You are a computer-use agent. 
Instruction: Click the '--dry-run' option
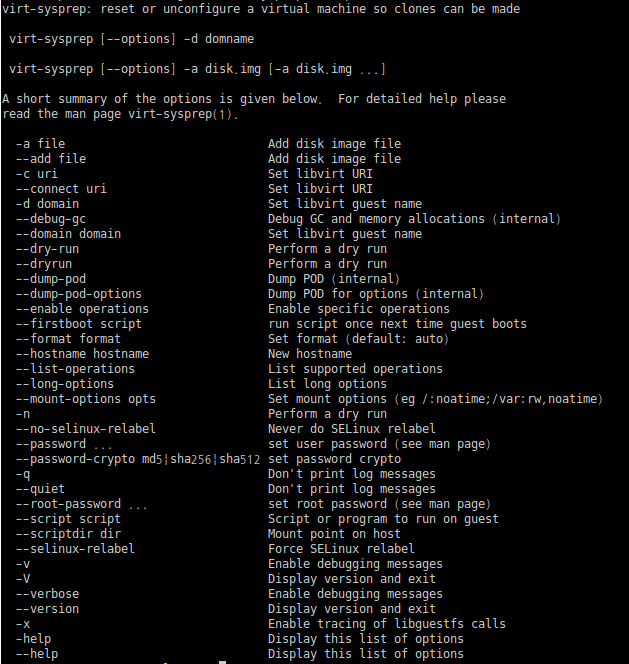[x=47, y=249]
